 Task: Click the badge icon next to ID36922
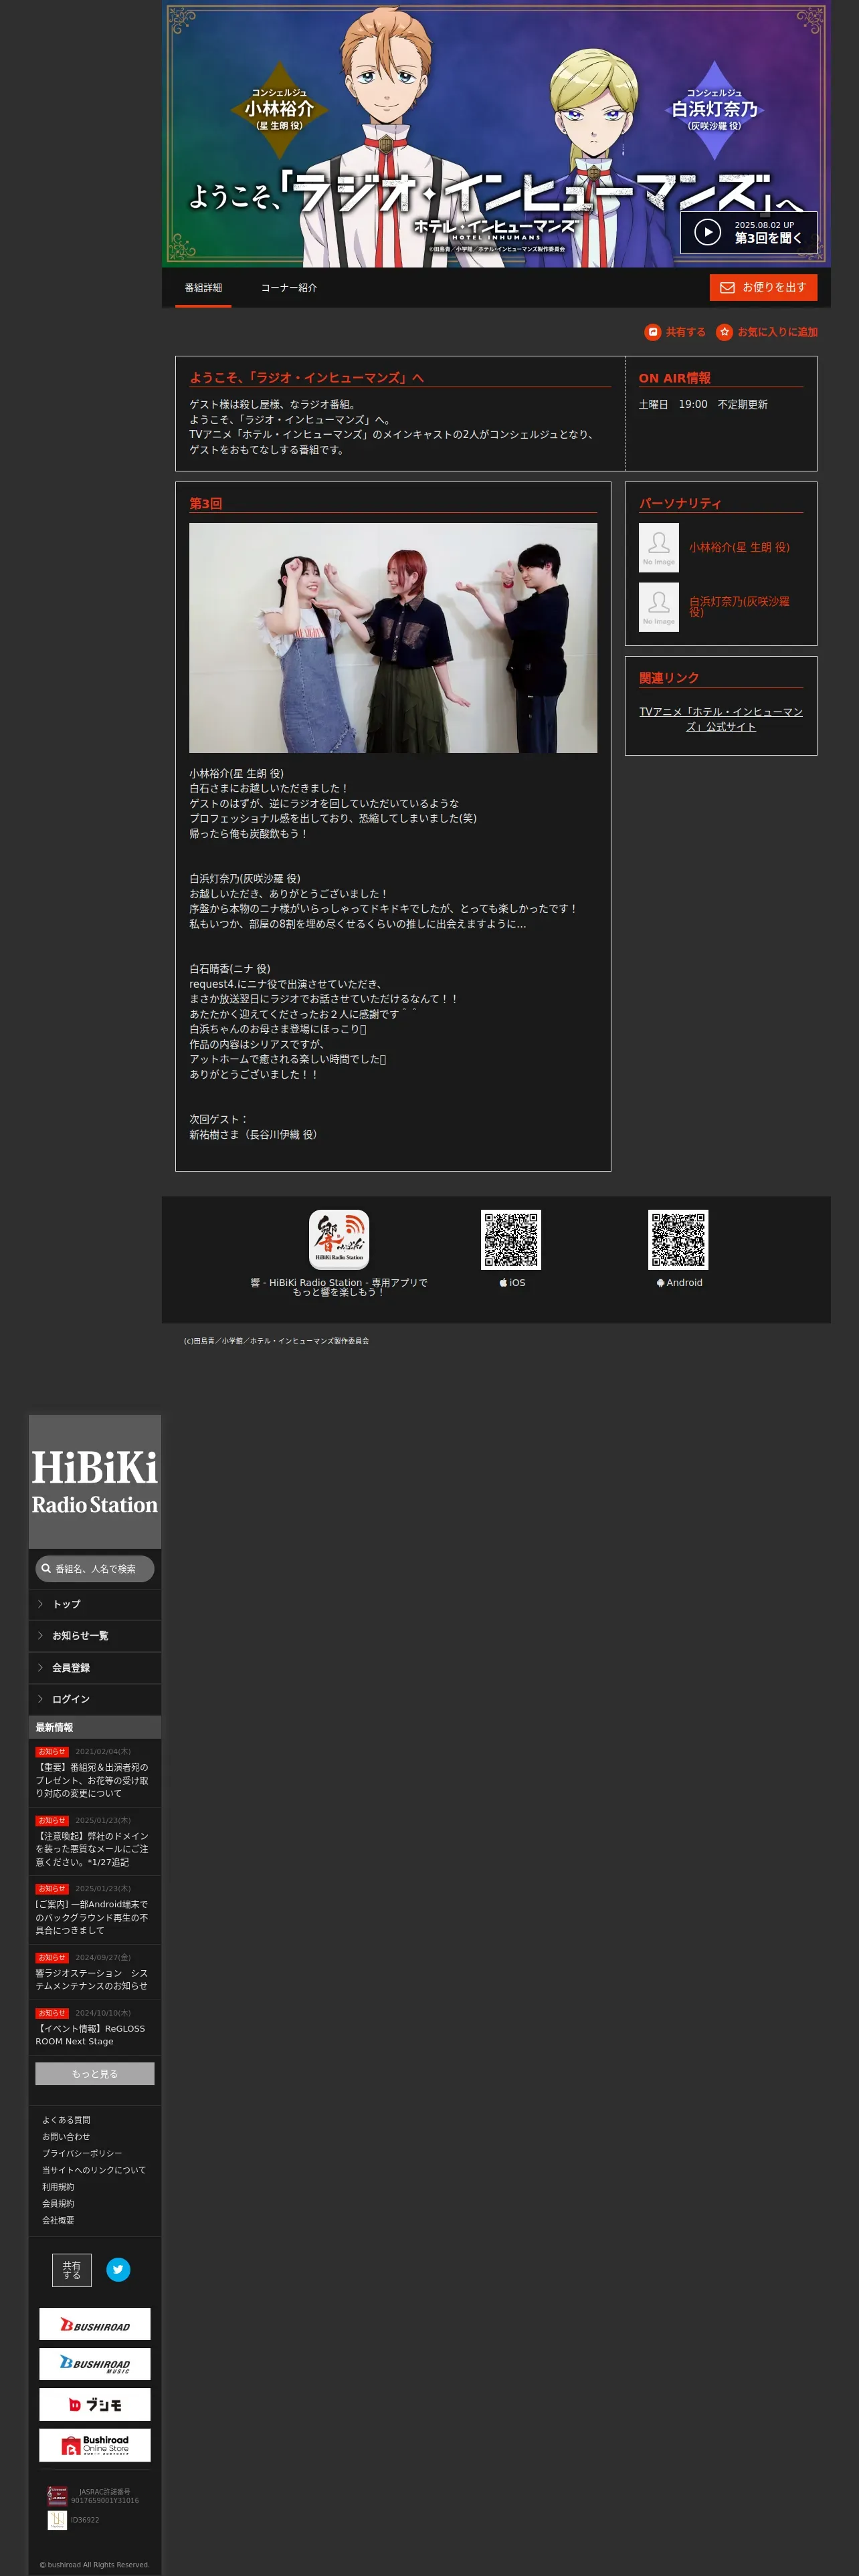[58, 2520]
